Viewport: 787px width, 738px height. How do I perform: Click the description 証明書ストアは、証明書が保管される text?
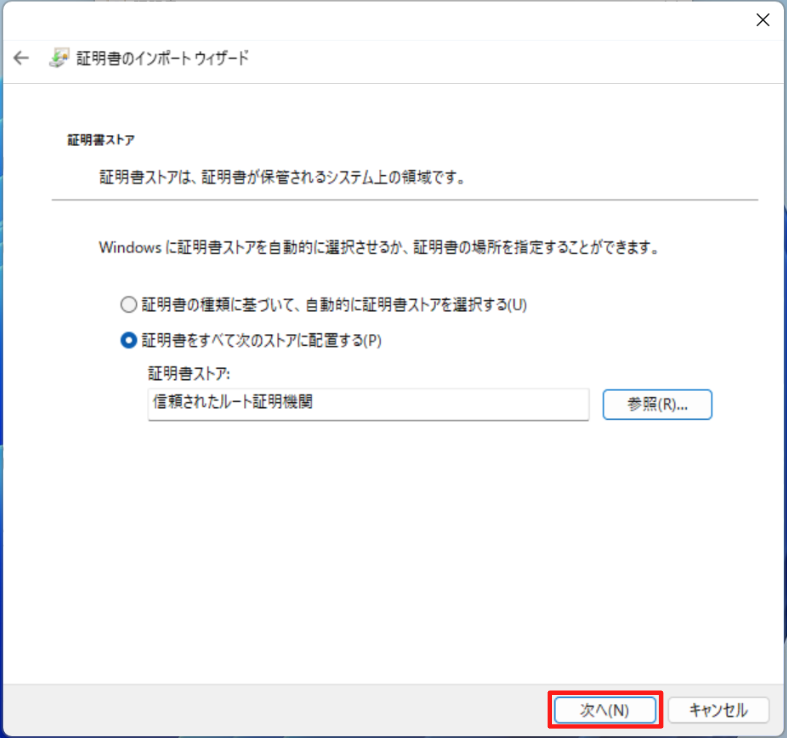[x=282, y=177]
